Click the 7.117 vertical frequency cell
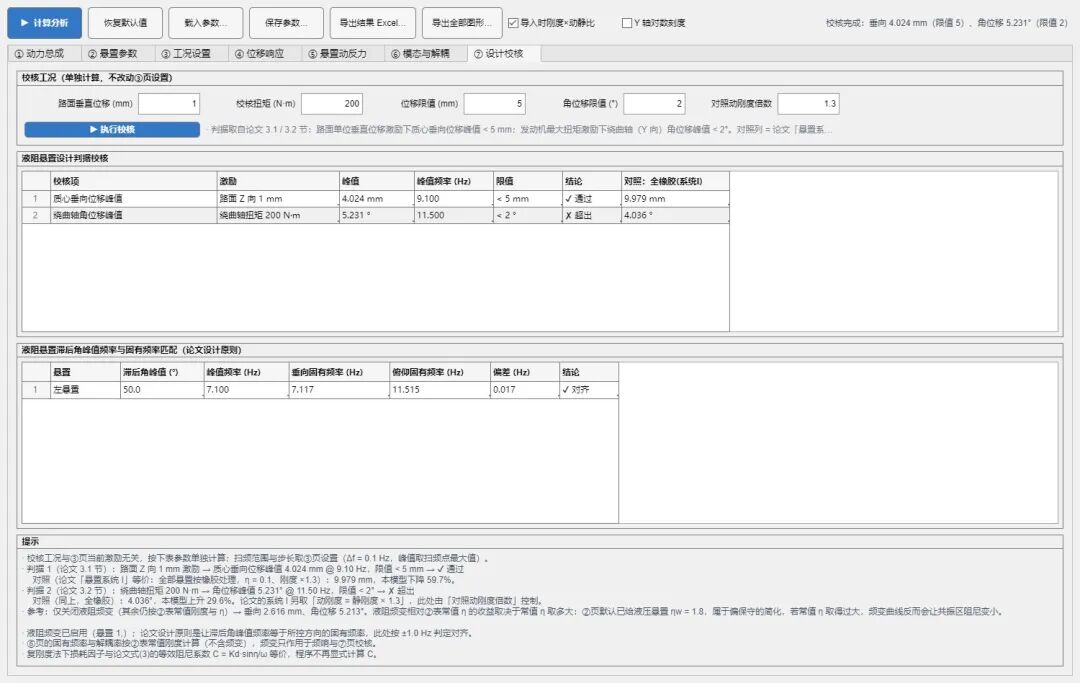Screen dimensions: 1080x683 click(x=339, y=389)
